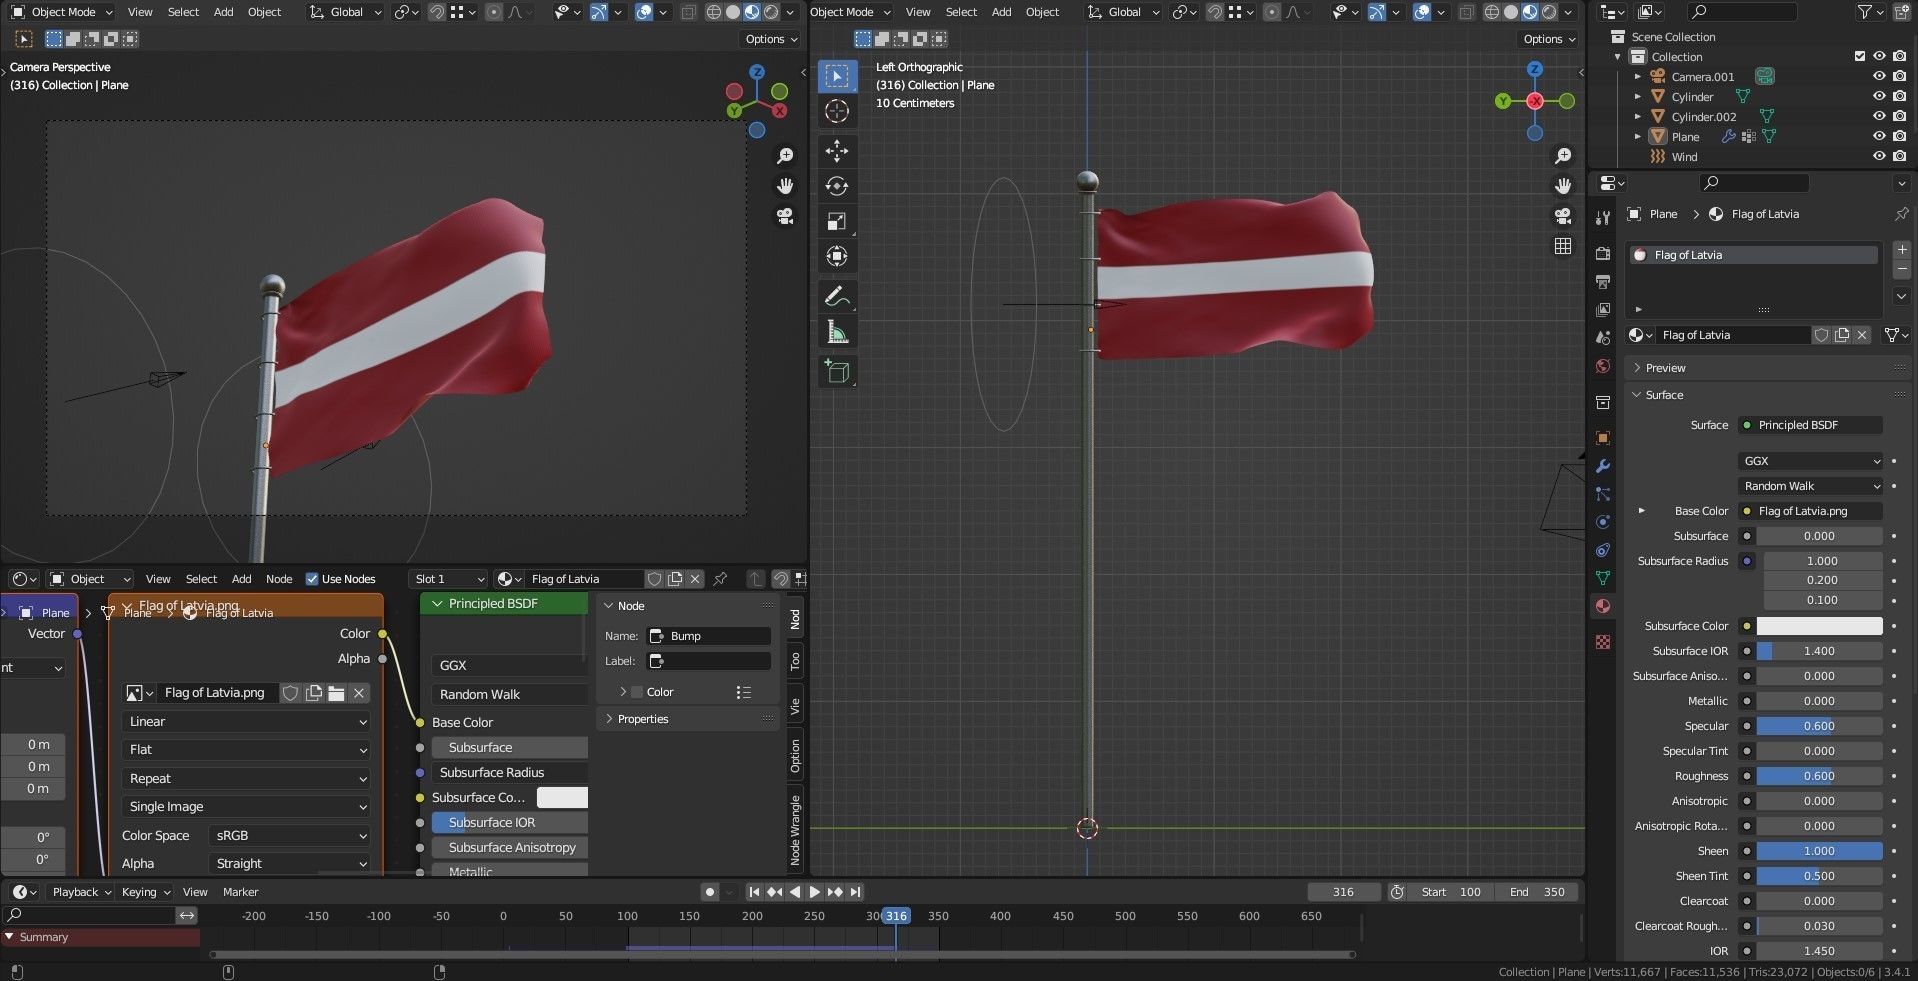This screenshot has width=1918, height=981.
Task: Open Add menu in right viewport
Action: point(1001,12)
